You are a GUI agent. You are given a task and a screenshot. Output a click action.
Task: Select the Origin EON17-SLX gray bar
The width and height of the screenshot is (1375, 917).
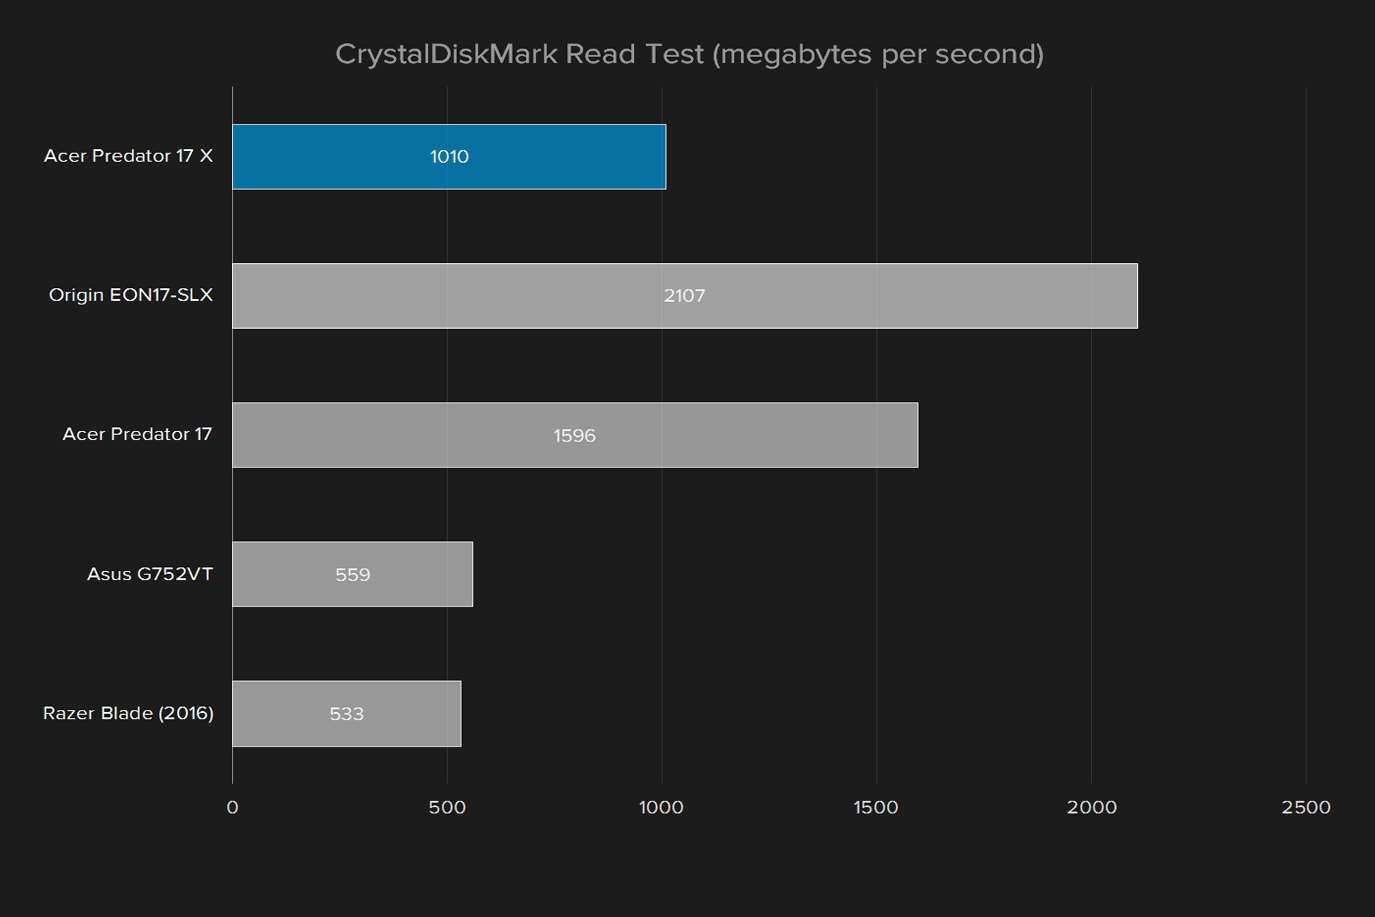pyautogui.click(x=685, y=296)
